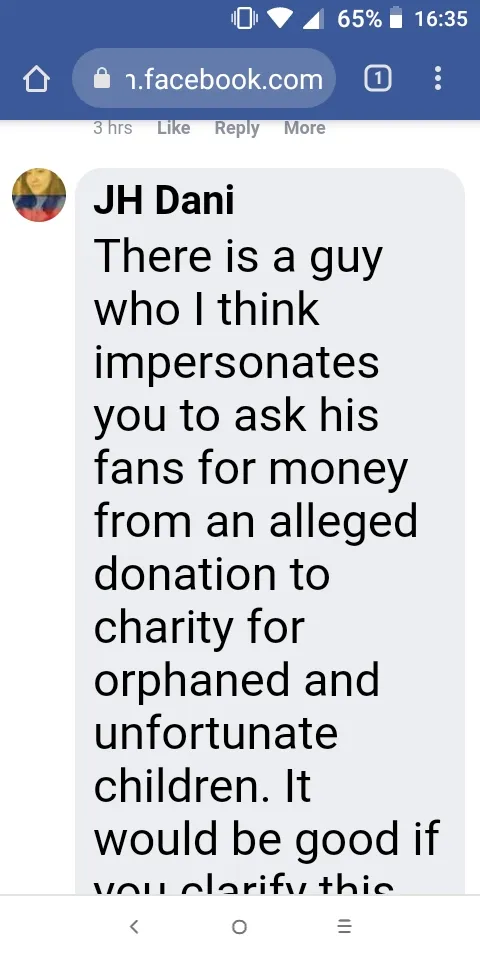
Task: Tap the 16:35 clock in the status bar
Action: (x=441, y=19)
